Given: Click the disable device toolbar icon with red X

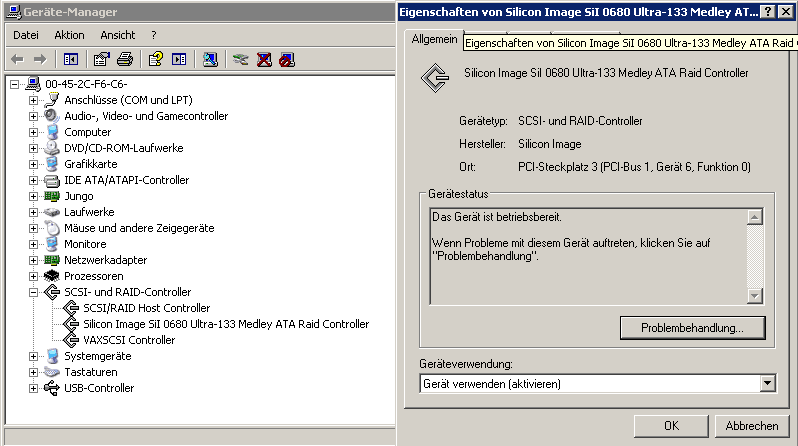Looking at the screenshot, I should [264, 60].
